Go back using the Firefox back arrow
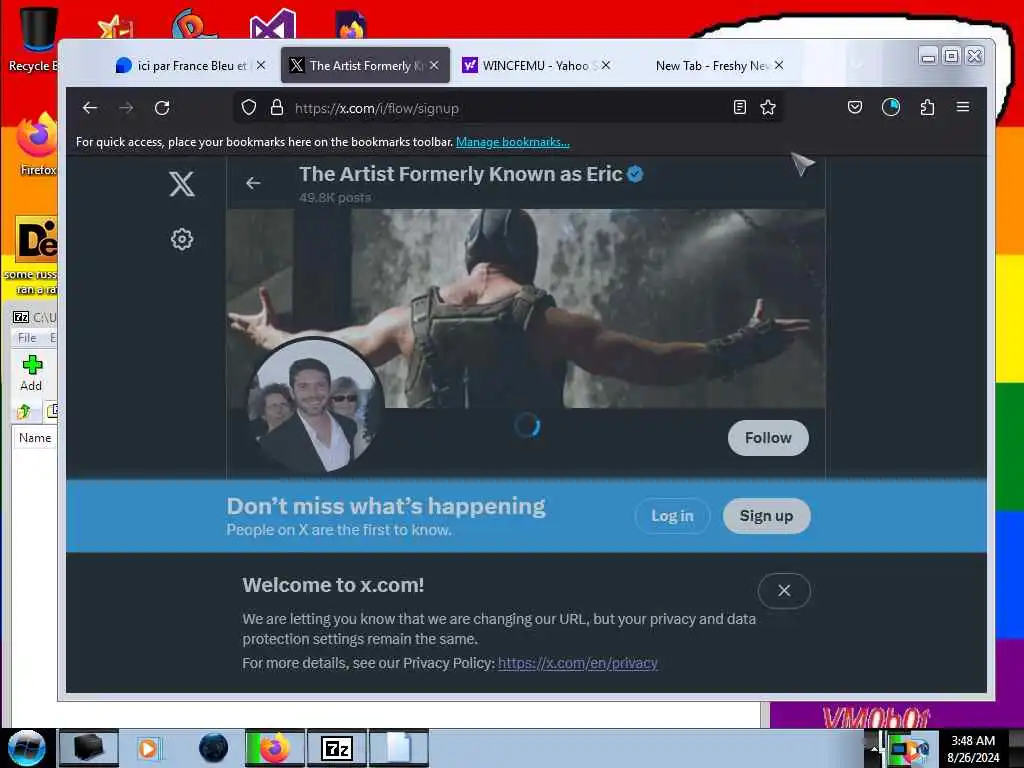Image resolution: width=1024 pixels, height=768 pixels. 89,108
